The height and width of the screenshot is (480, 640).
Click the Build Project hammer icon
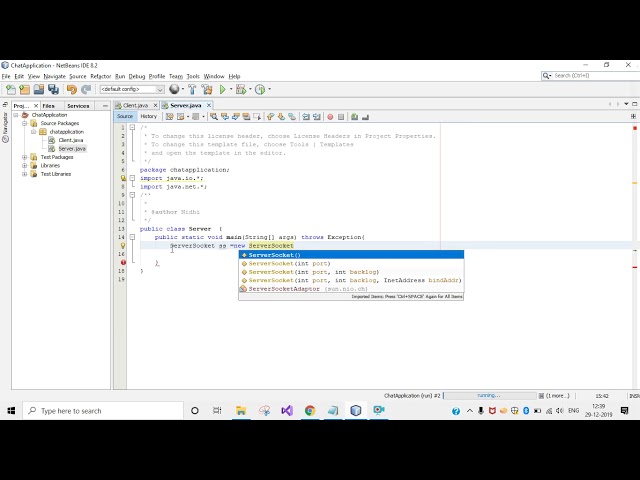(192, 89)
